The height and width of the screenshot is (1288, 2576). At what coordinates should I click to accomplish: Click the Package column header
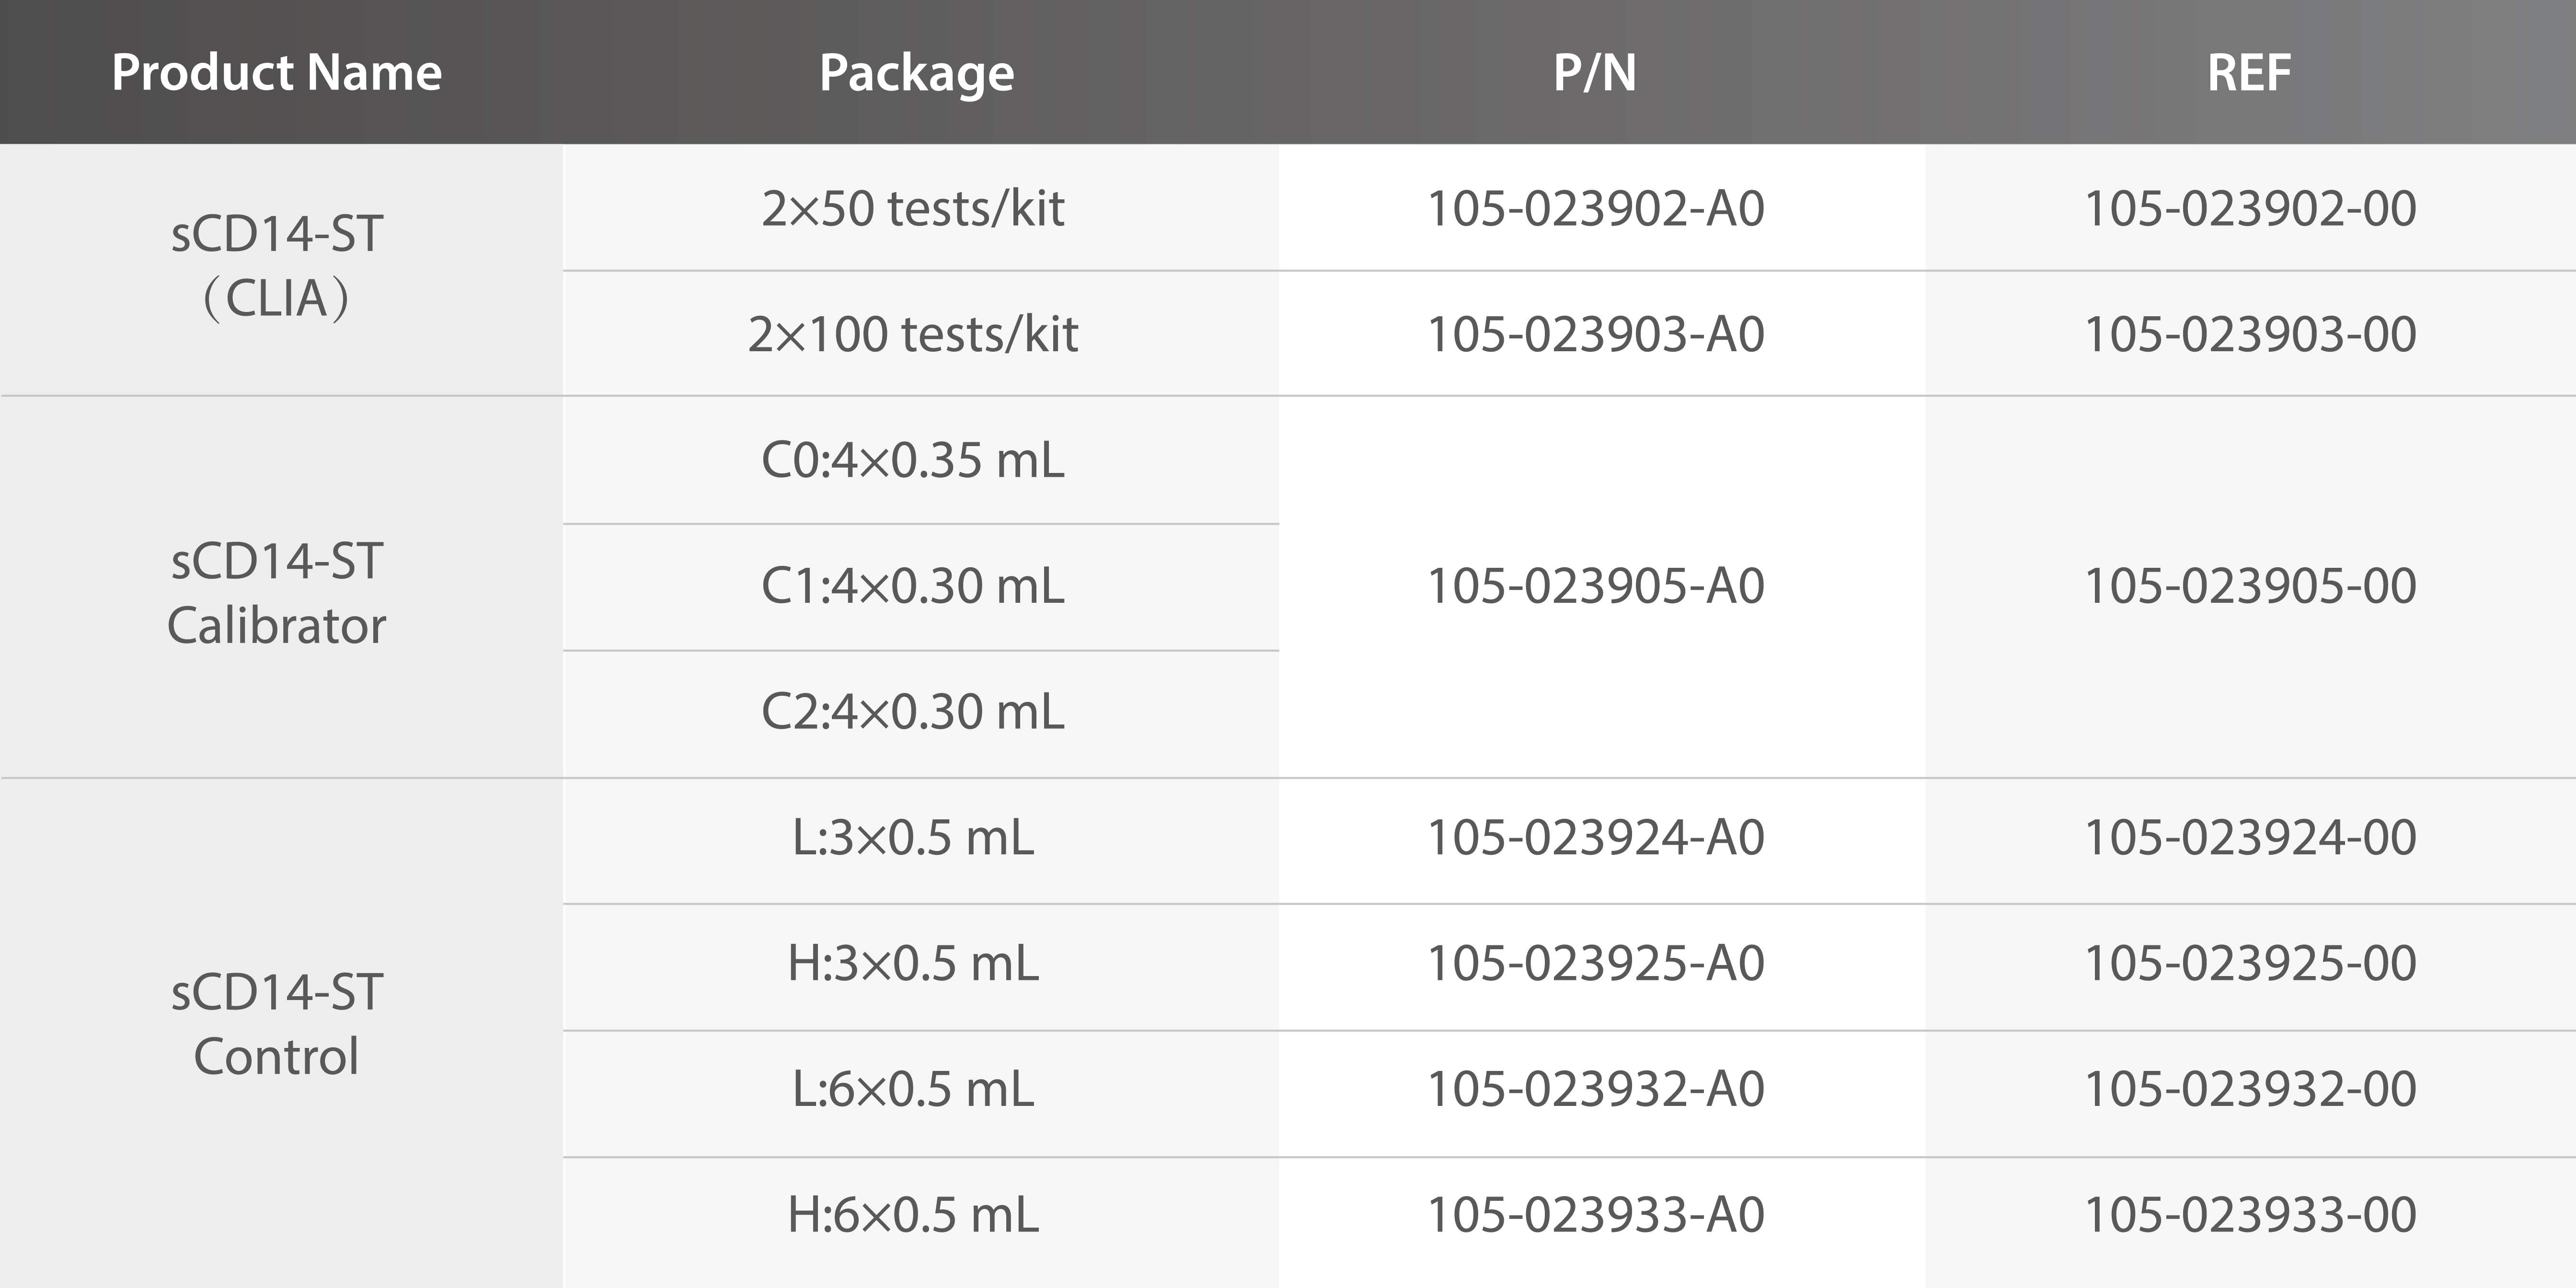point(916,72)
